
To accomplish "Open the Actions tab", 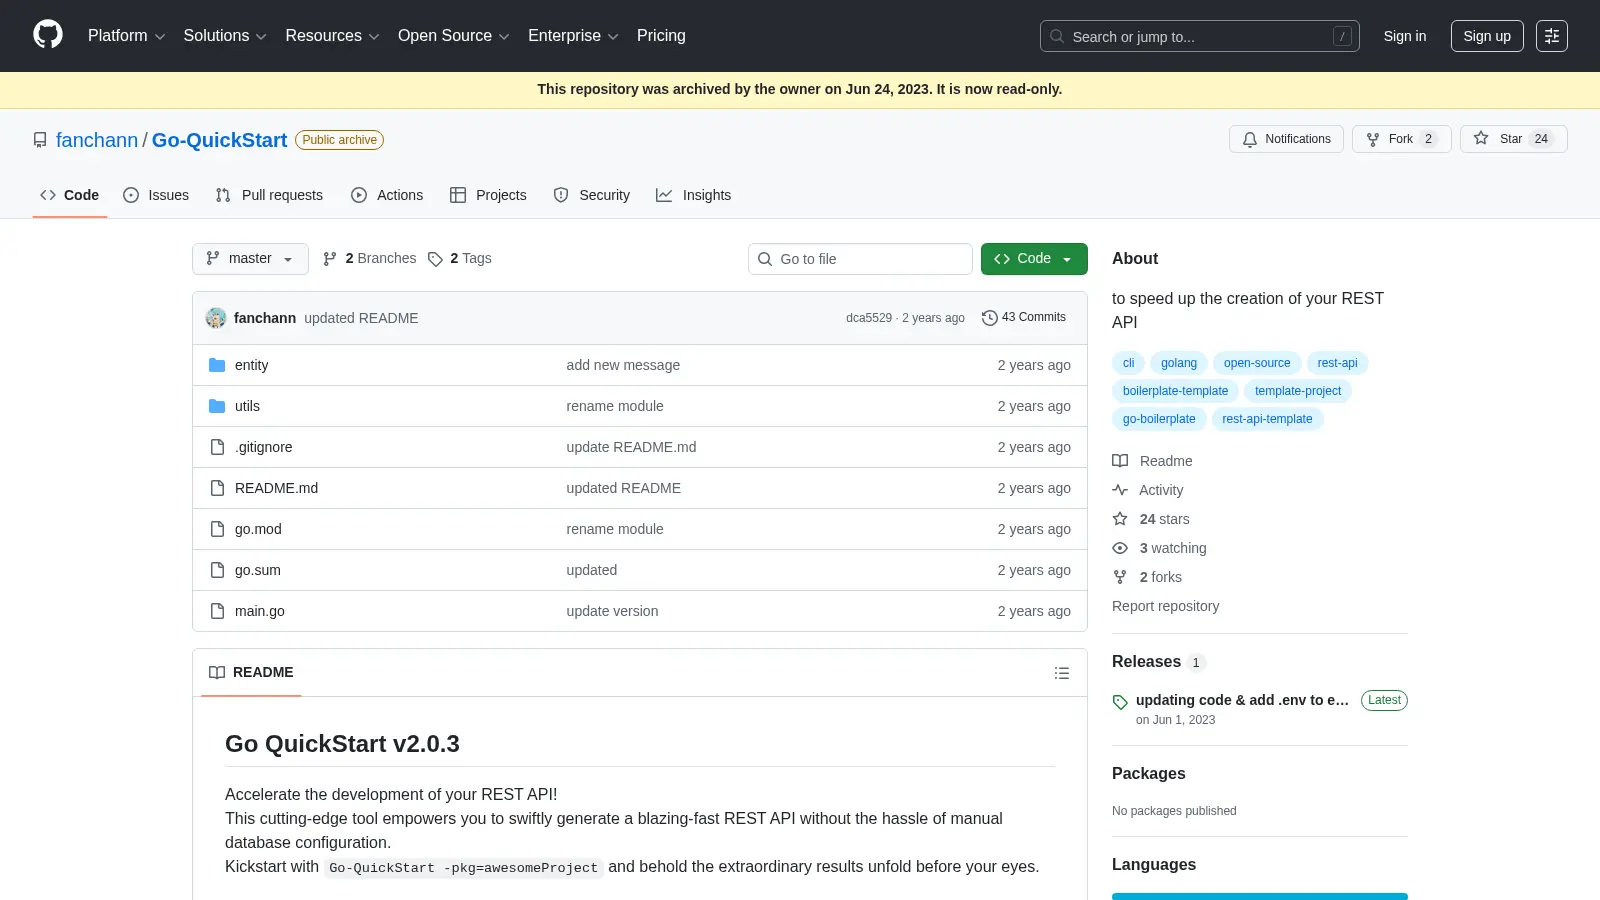I will 387,195.
